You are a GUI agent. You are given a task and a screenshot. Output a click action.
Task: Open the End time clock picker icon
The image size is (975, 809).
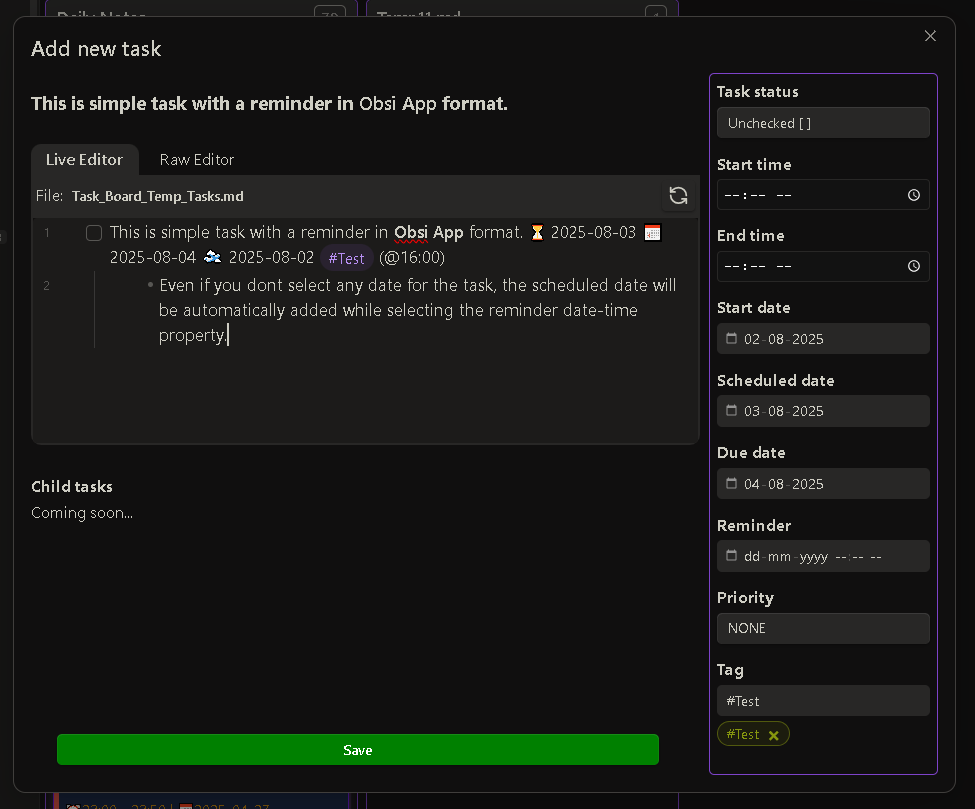pos(913,266)
